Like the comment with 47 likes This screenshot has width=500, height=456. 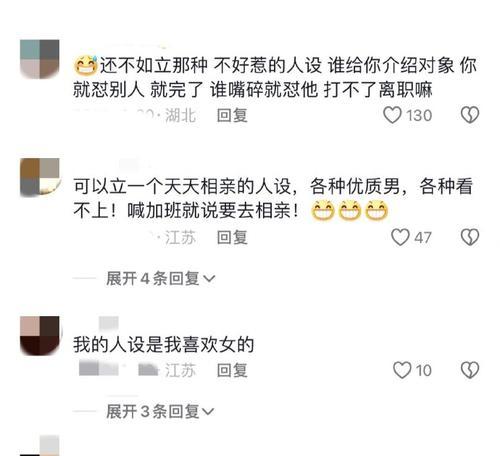tap(400, 237)
